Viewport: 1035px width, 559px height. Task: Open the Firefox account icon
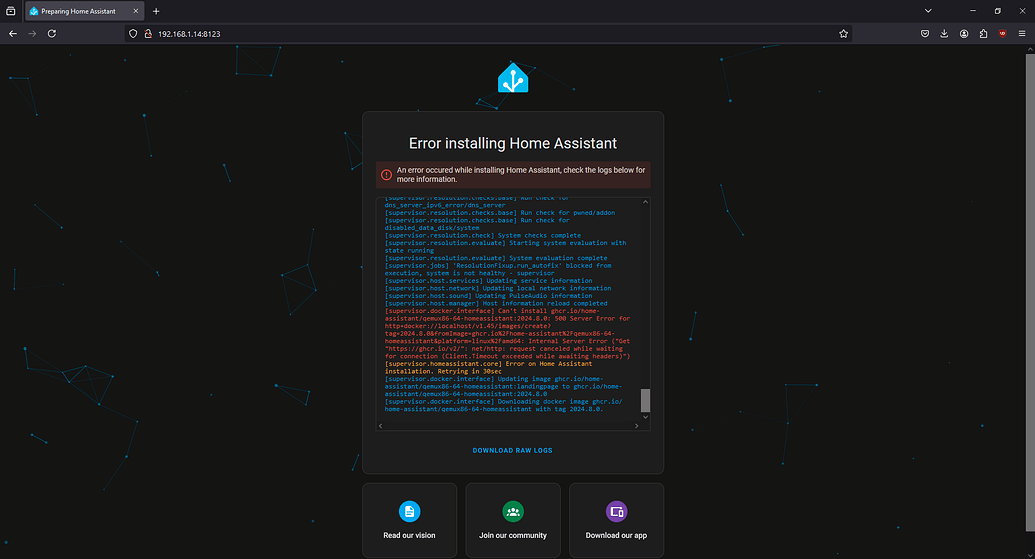(x=964, y=34)
